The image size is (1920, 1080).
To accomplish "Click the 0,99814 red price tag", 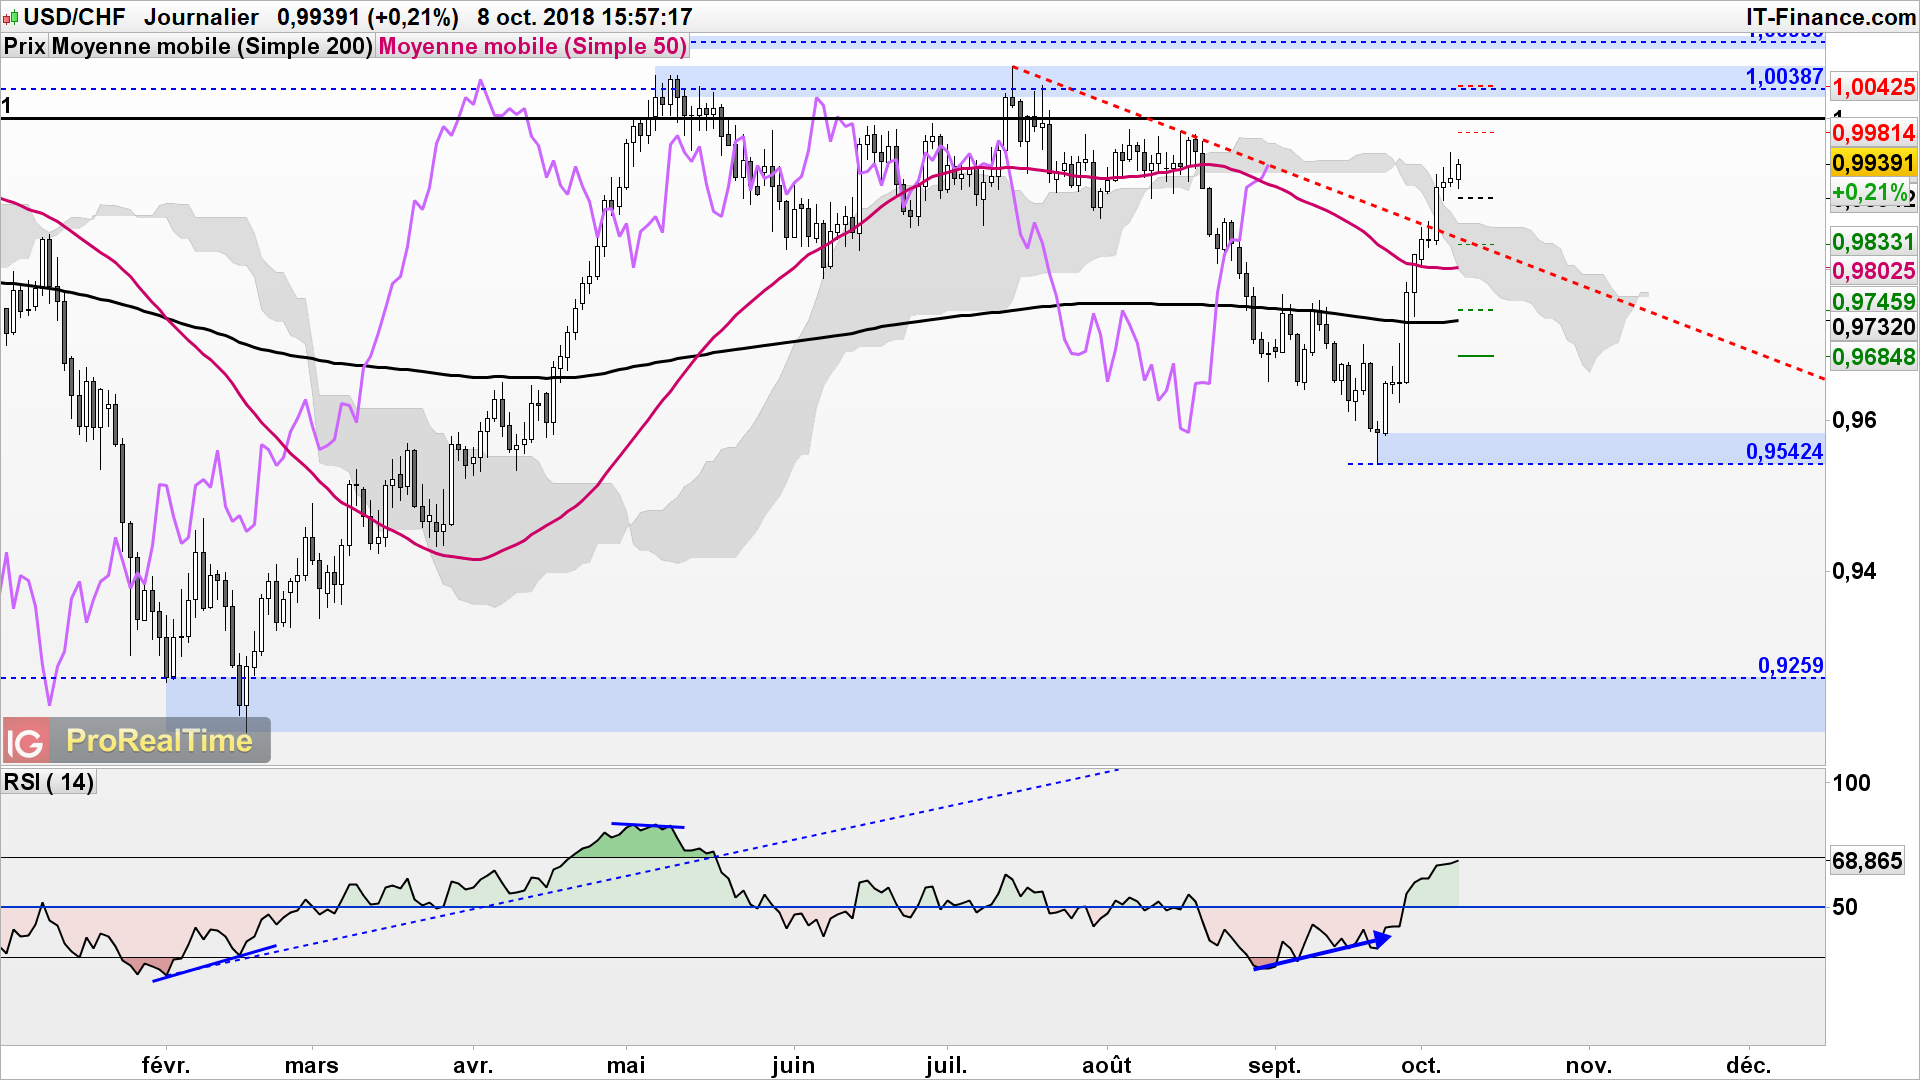I will pyautogui.click(x=1873, y=133).
